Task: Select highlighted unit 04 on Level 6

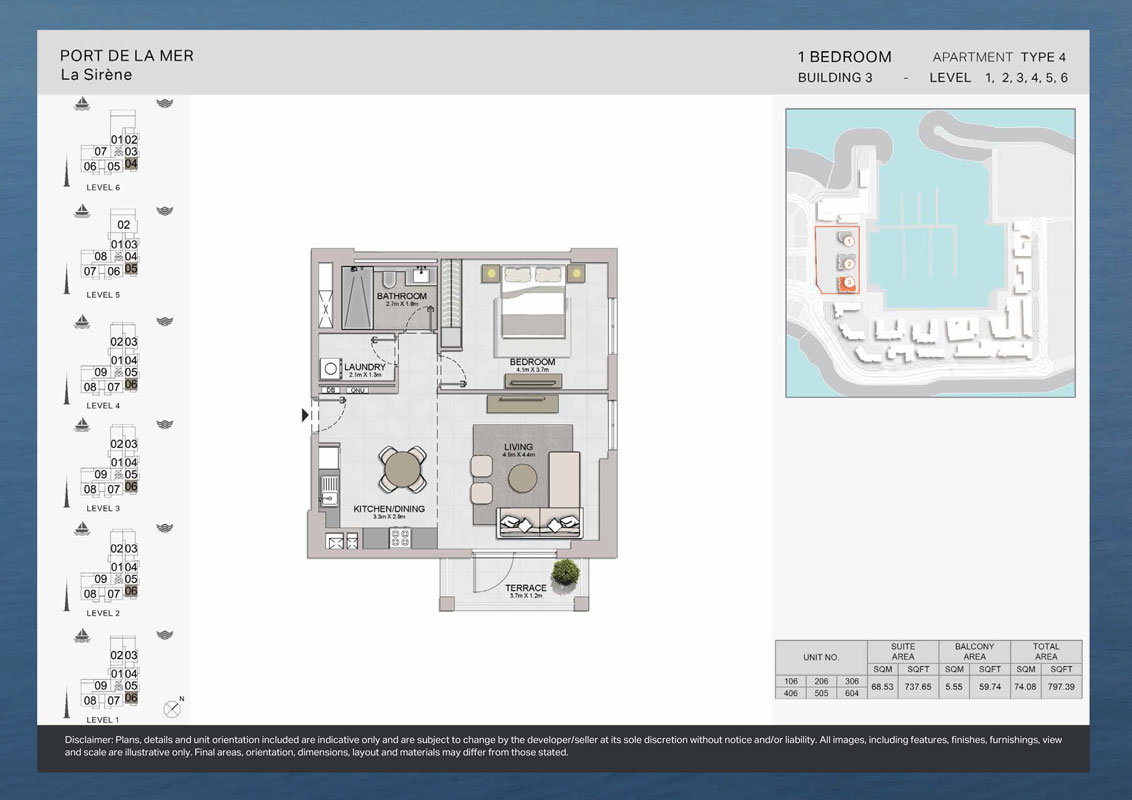Action: coord(131,165)
